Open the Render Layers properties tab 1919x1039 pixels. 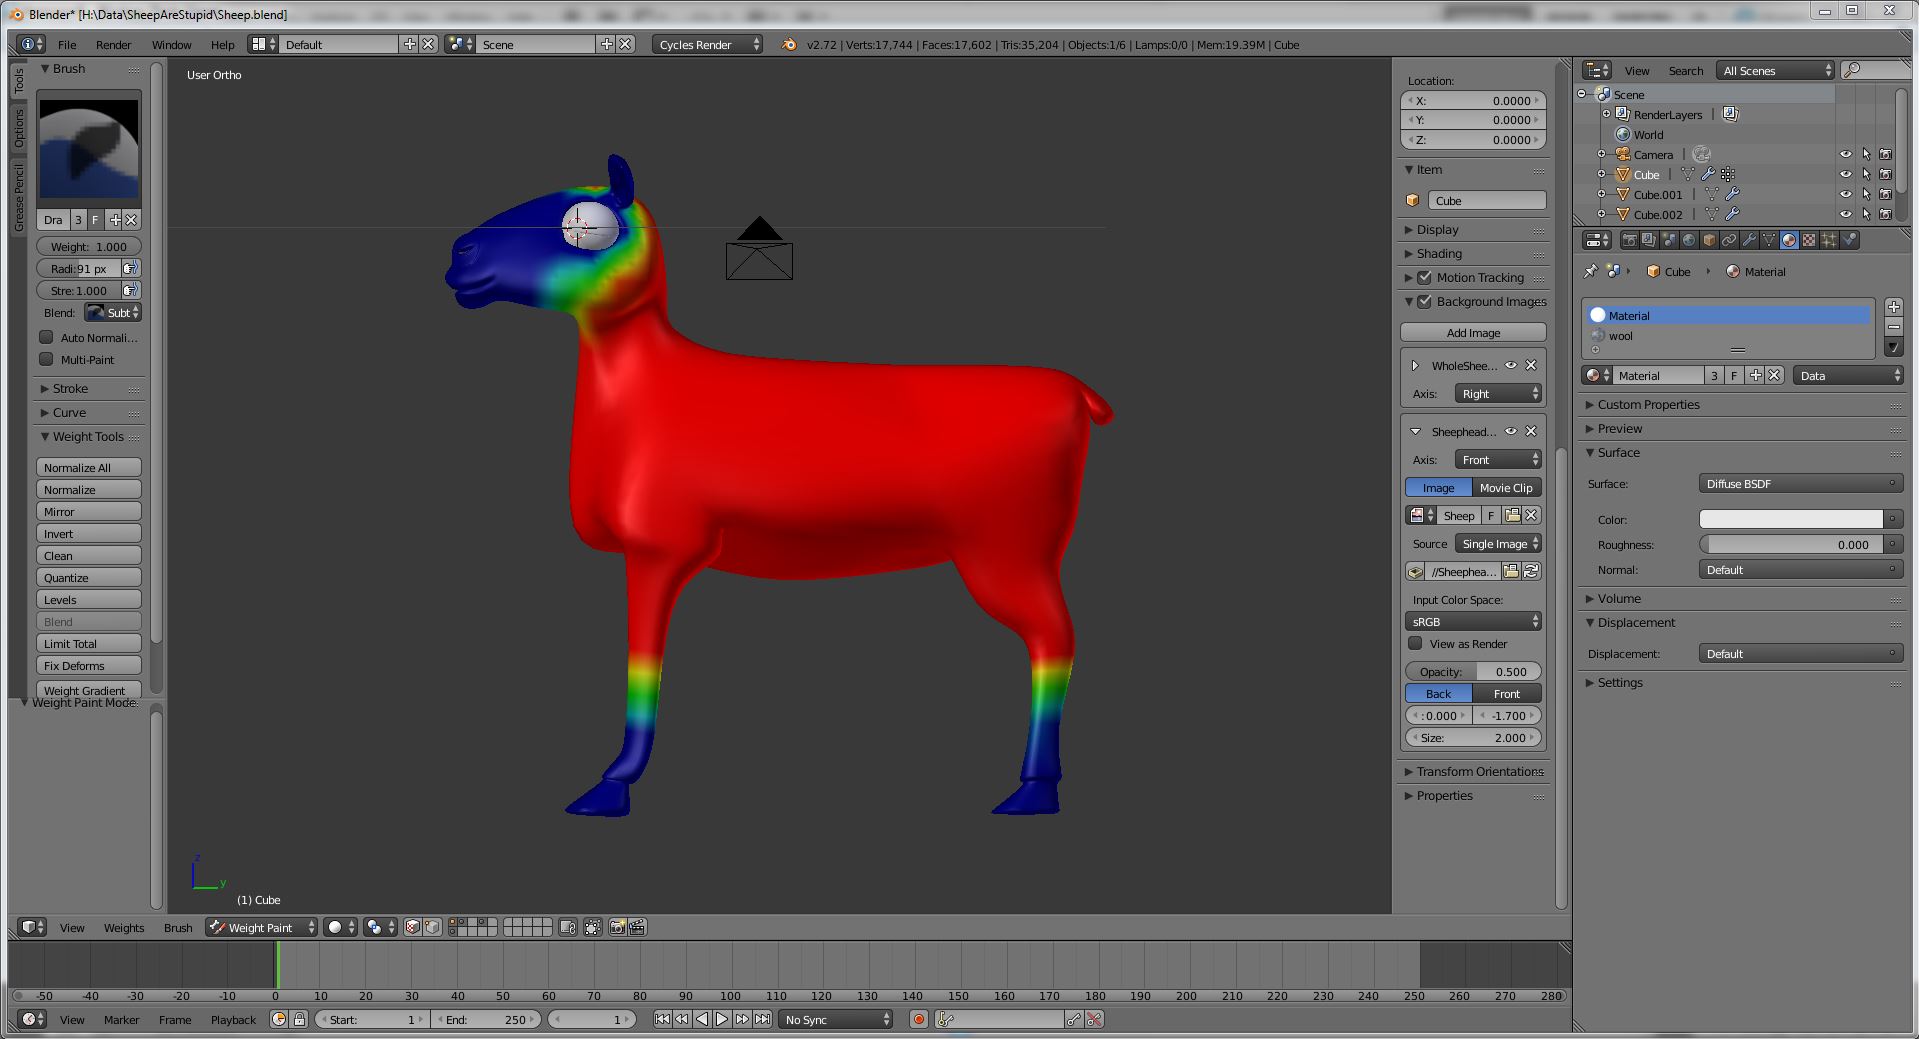pyautogui.click(x=1649, y=240)
